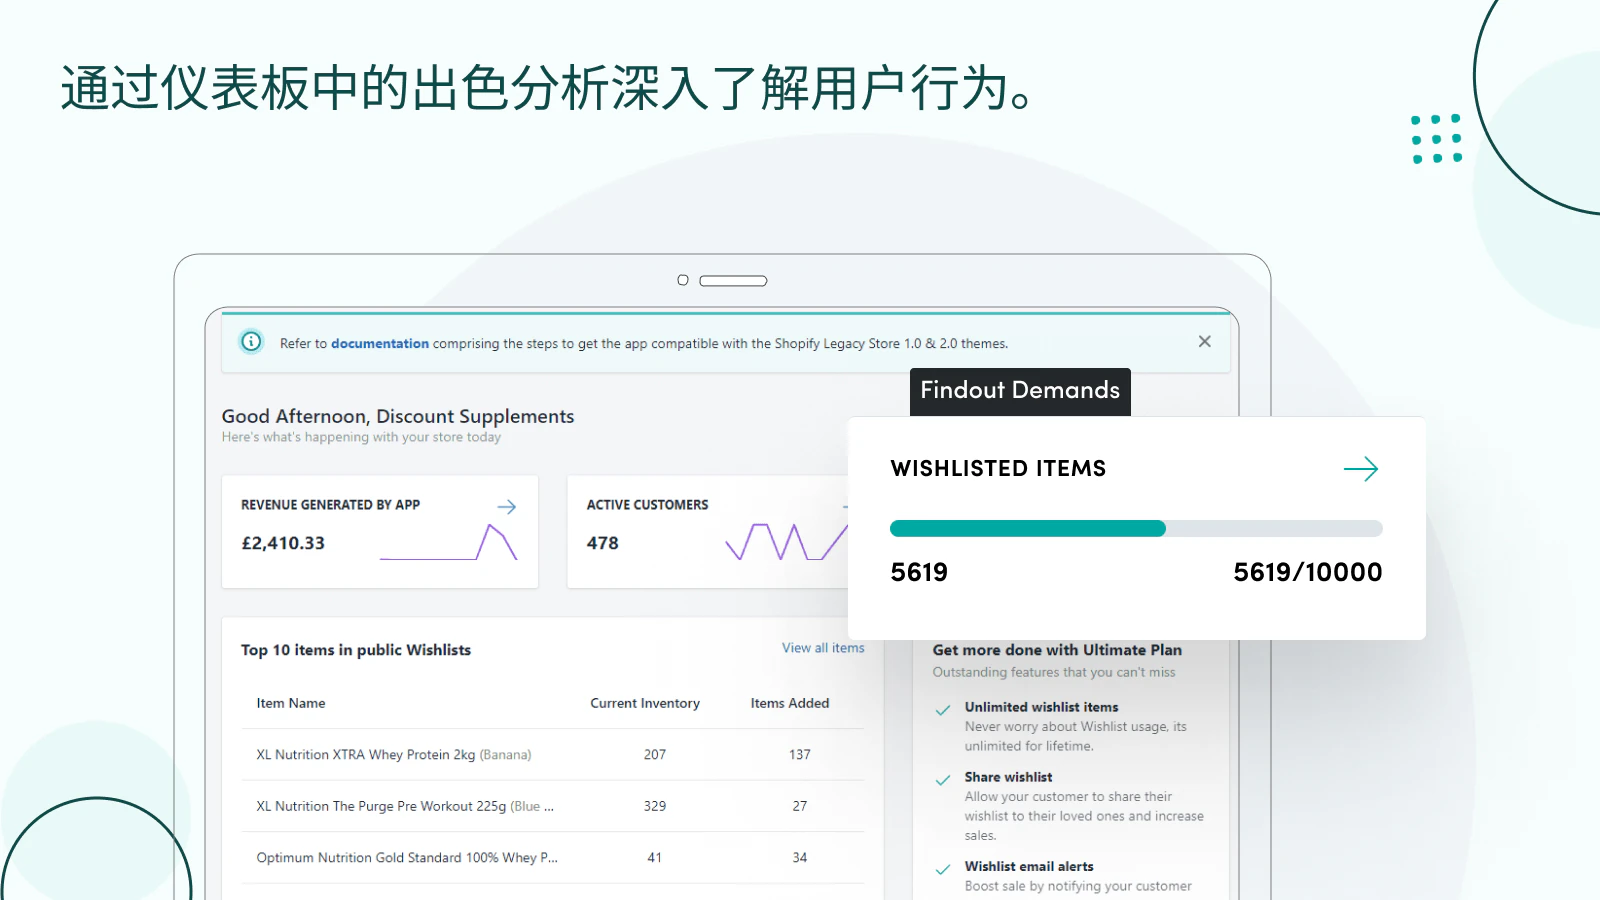Click the ACTIVE CUSTOMERS card title
1600x900 pixels.
pyautogui.click(x=647, y=505)
